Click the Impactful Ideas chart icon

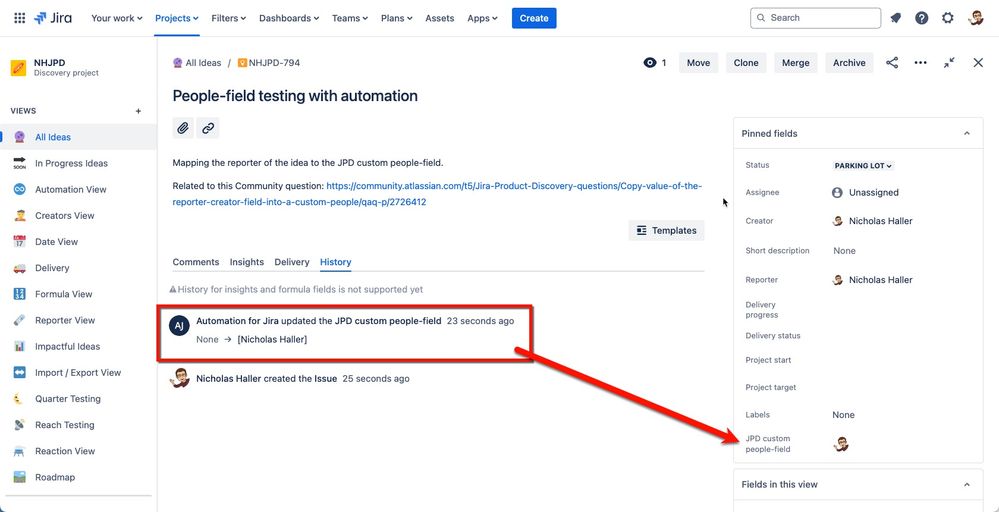19,346
